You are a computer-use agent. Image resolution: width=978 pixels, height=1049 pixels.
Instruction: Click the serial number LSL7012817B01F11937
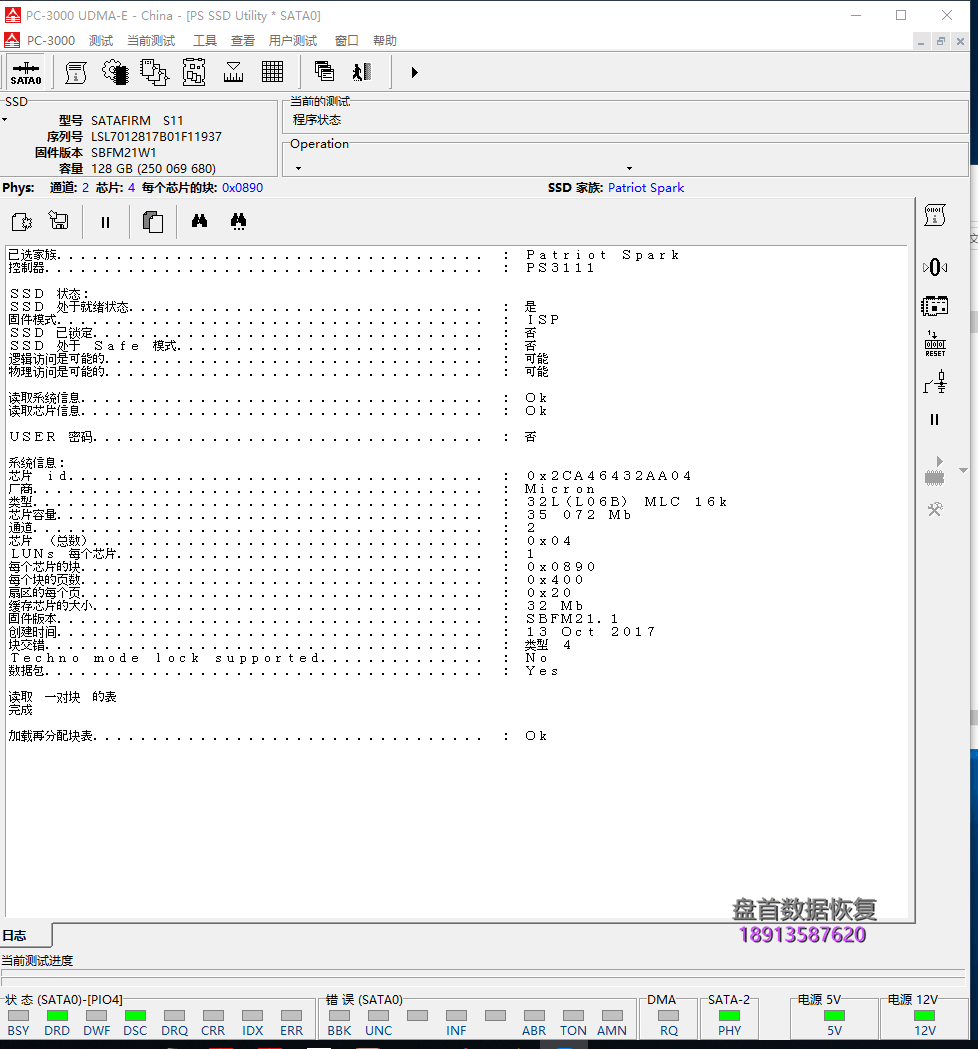[x=156, y=136]
